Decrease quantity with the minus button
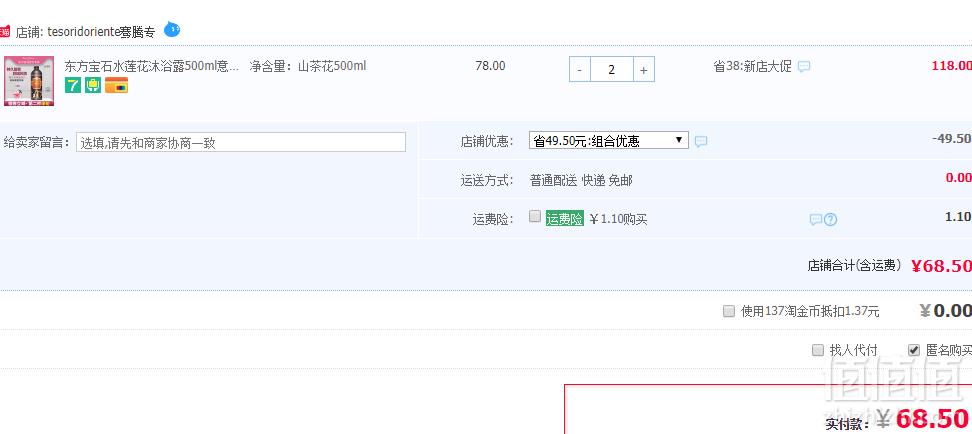The height and width of the screenshot is (434, 972). [580, 69]
